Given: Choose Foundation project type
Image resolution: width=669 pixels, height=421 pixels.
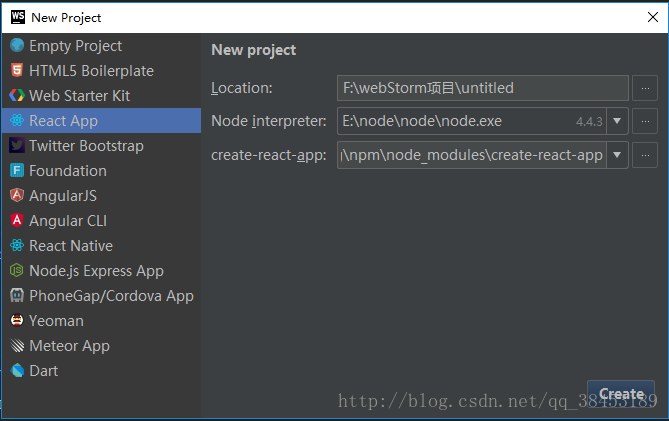Looking at the screenshot, I should [102, 171].
